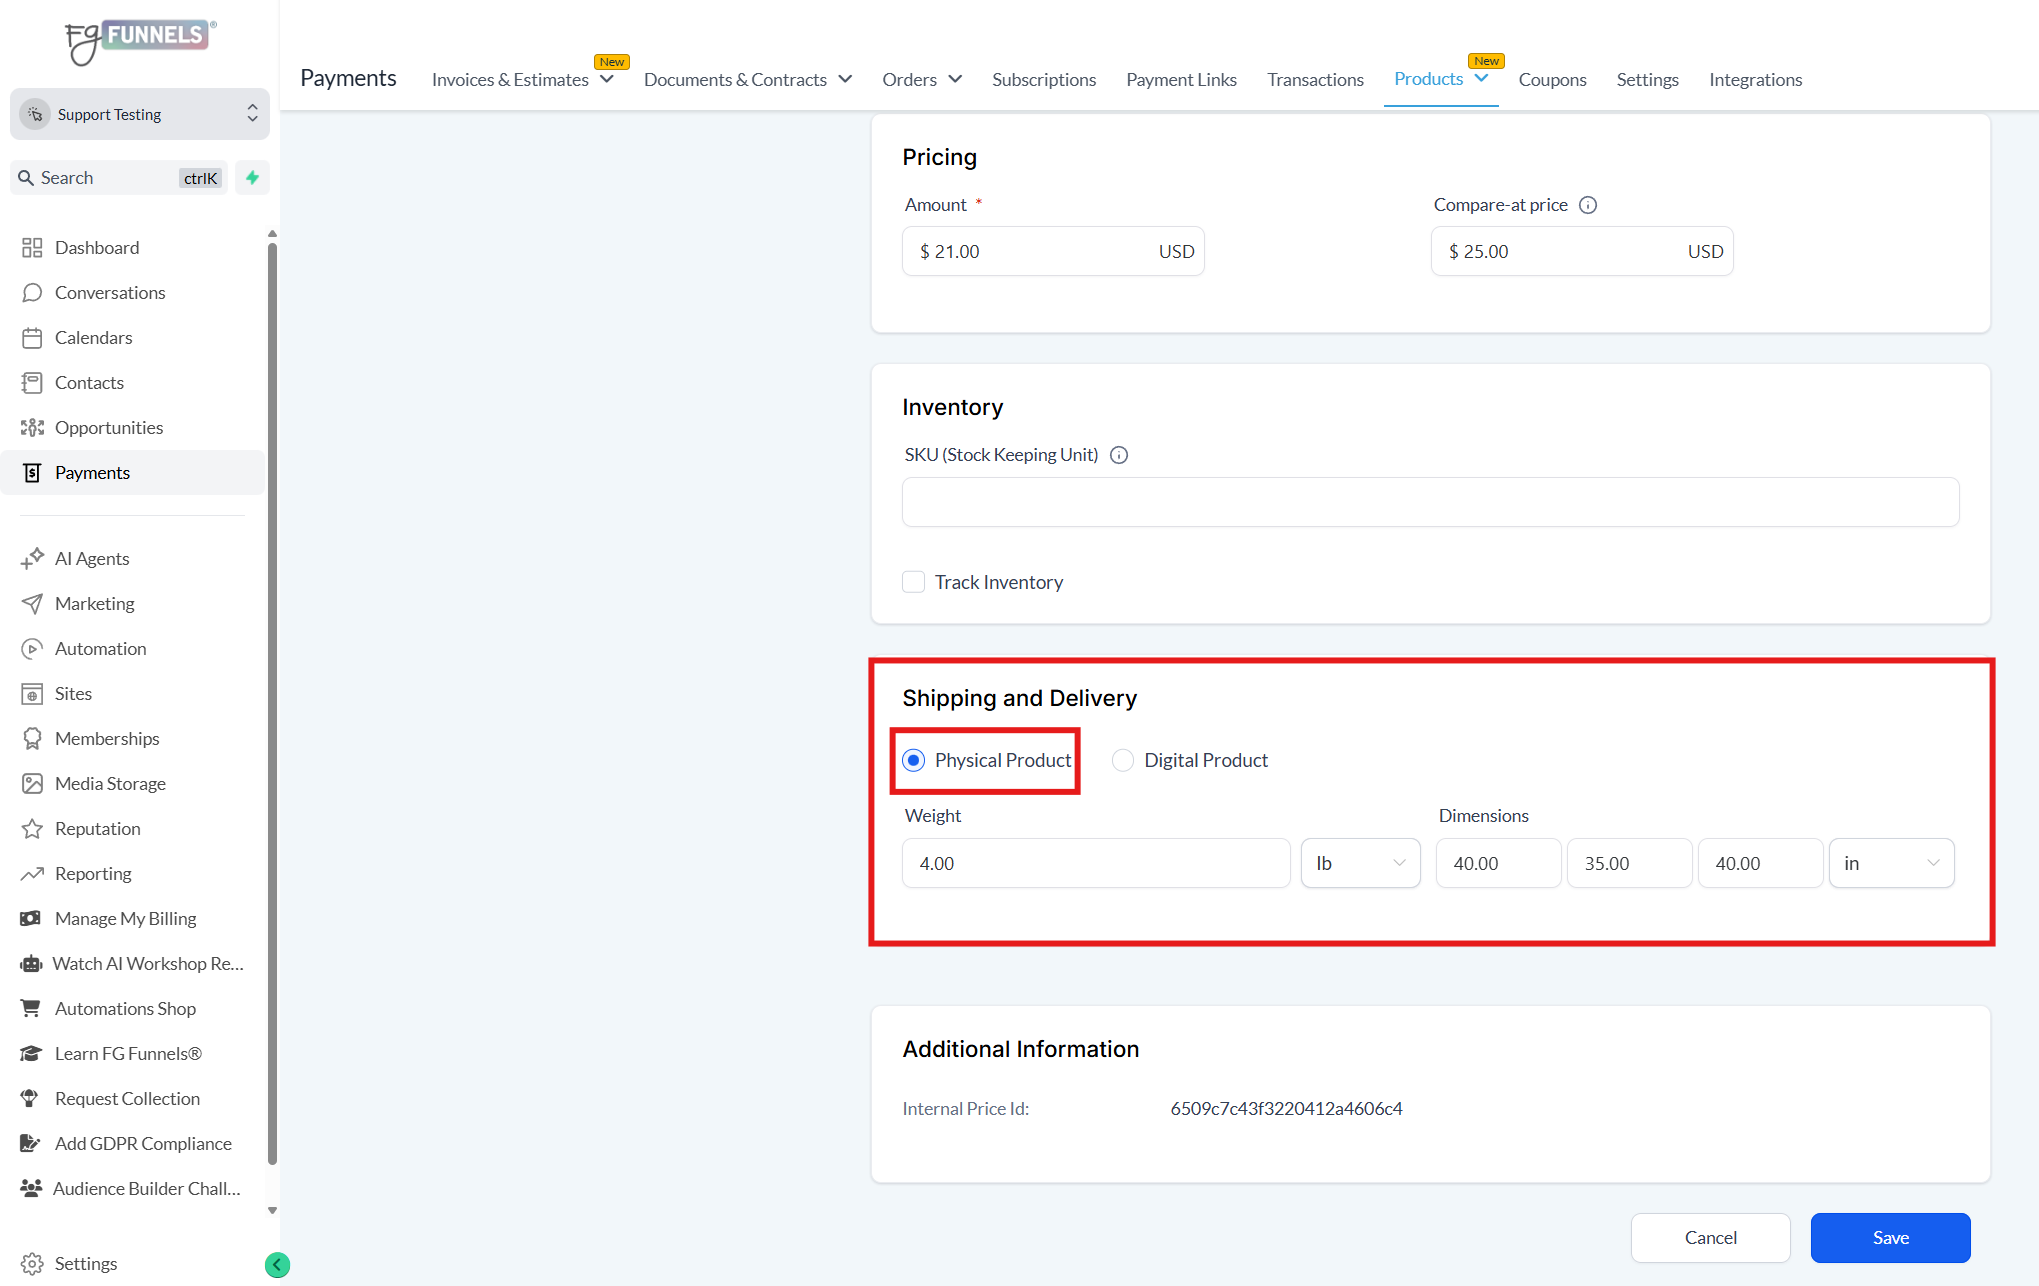
Task: Click the Calendars icon in sidebar
Action: pyautogui.click(x=32, y=338)
